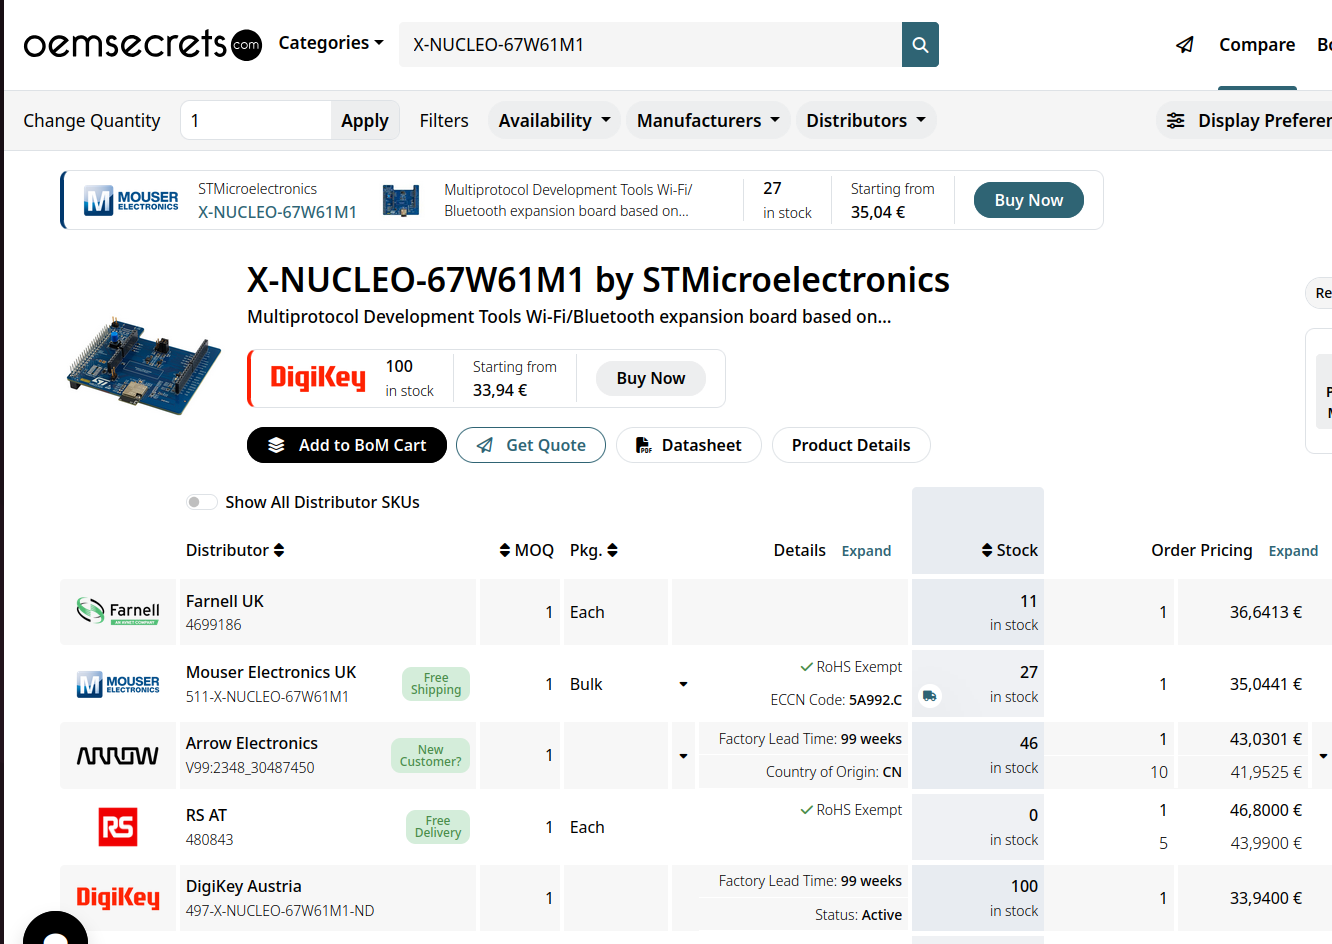Toggle Show All Distributor SKUs switch

pyautogui.click(x=201, y=502)
